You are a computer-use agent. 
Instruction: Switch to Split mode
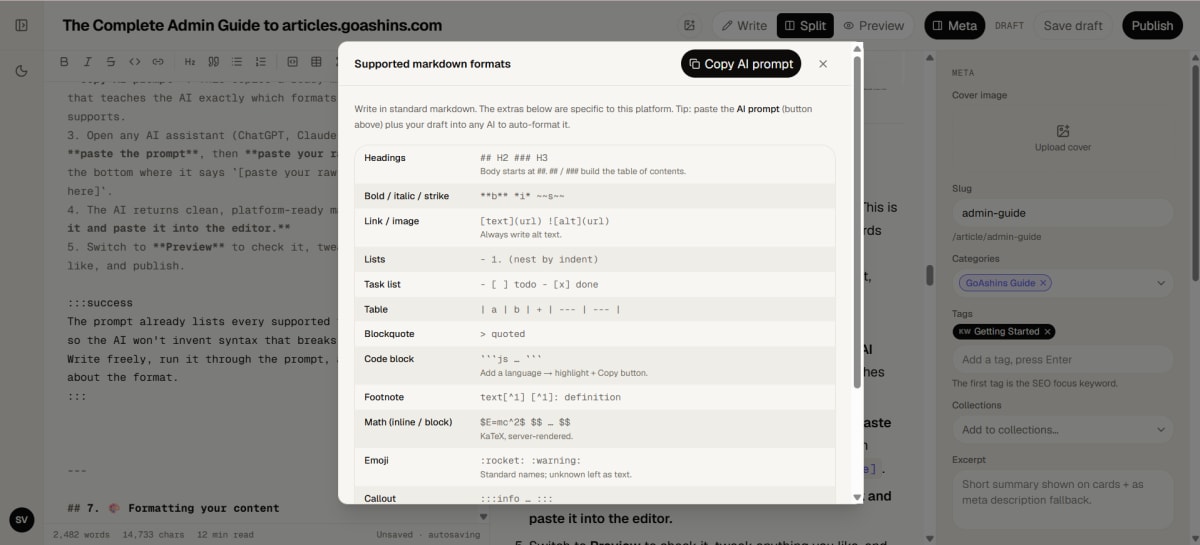[x=803, y=25]
